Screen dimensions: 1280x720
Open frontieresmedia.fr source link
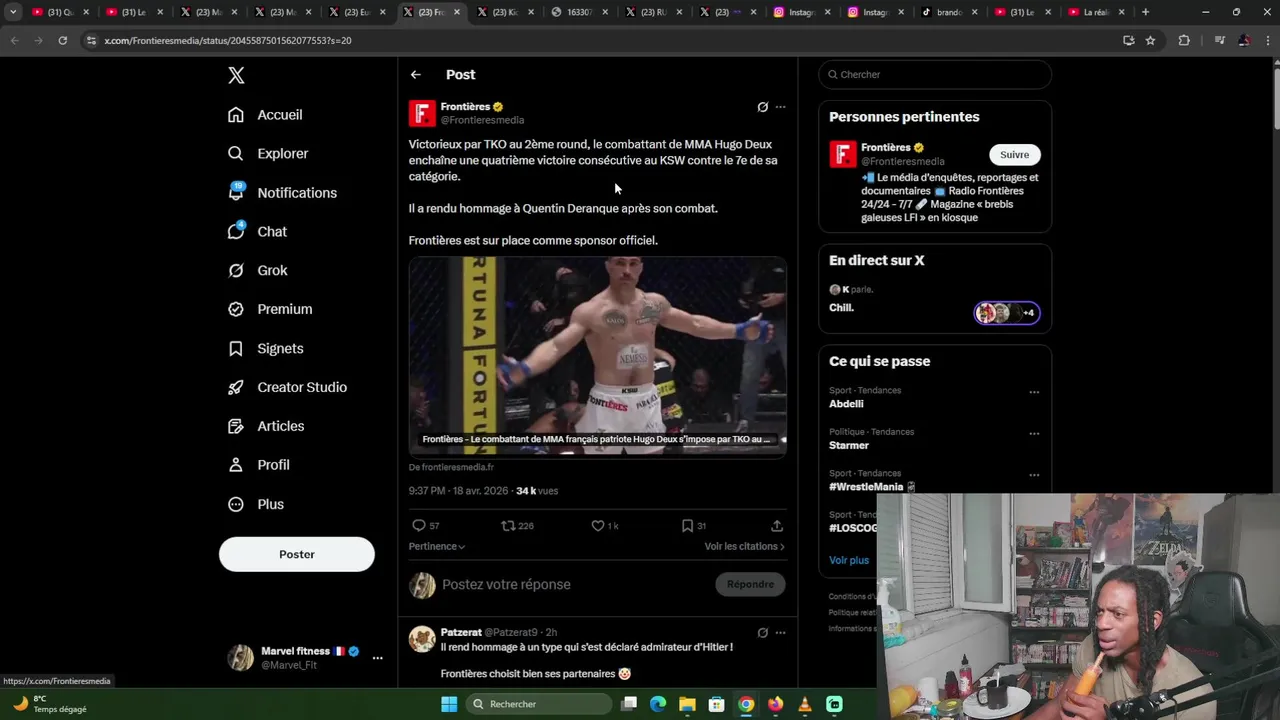pos(451,467)
